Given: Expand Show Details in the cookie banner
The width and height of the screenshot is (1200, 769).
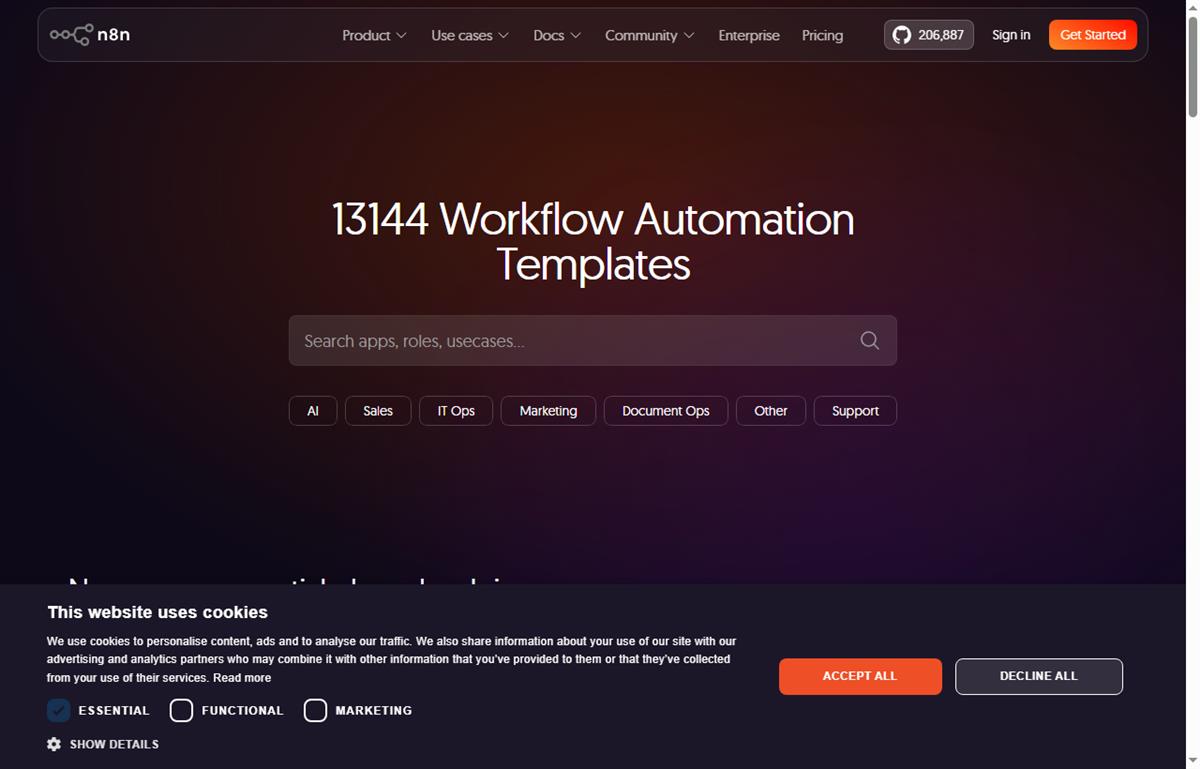Looking at the screenshot, I should click(114, 744).
